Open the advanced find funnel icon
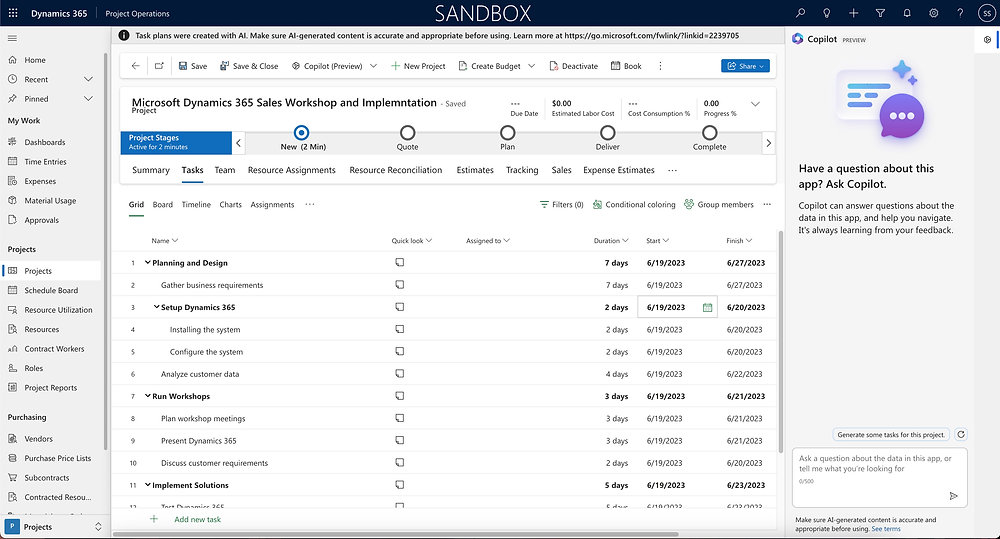Image resolution: width=1000 pixels, height=539 pixels. tap(880, 13)
